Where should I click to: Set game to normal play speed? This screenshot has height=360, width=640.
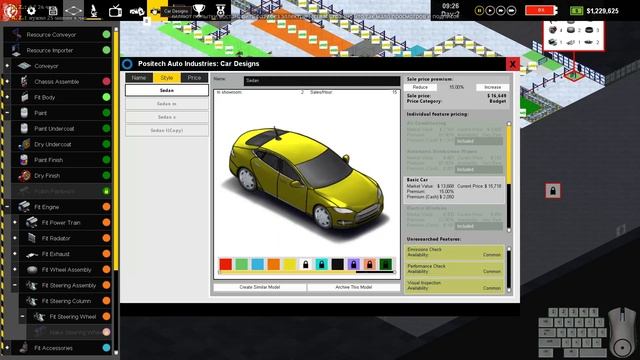click(490, 11)
